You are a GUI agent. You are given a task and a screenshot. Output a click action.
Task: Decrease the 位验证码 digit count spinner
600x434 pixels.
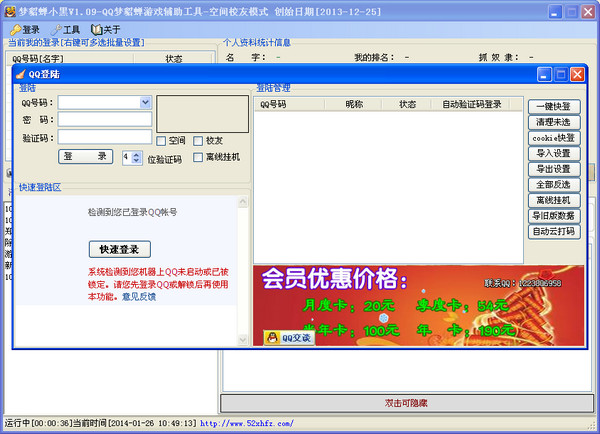[137, 161]
